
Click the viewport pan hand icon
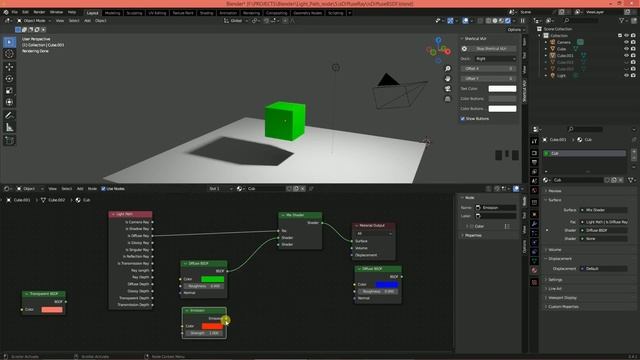(x=448, y=78)
